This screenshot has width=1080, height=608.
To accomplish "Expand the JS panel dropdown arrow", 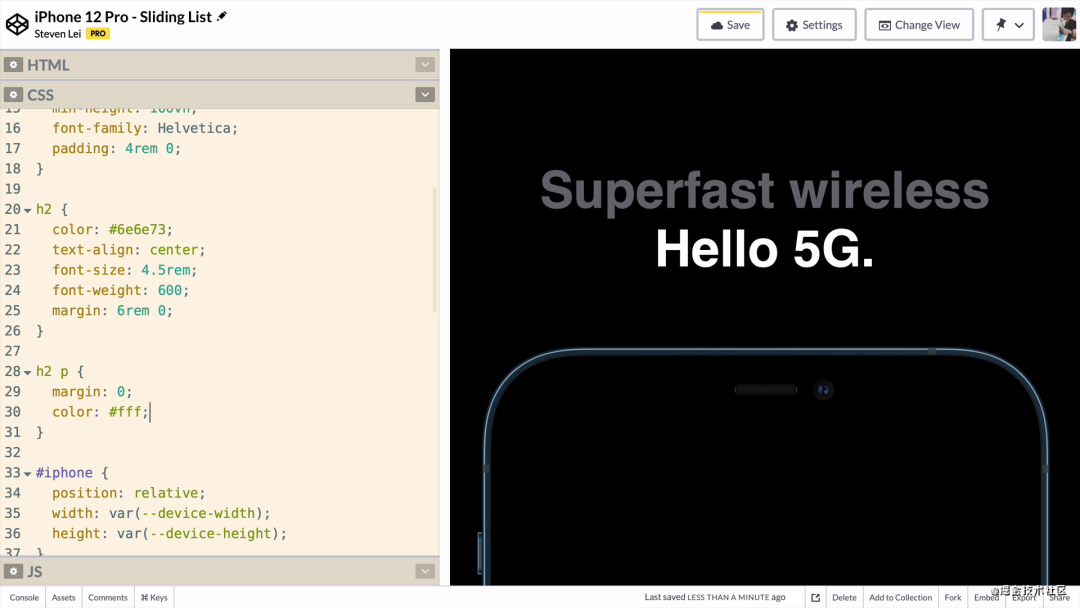I will [x=425, y=572].
